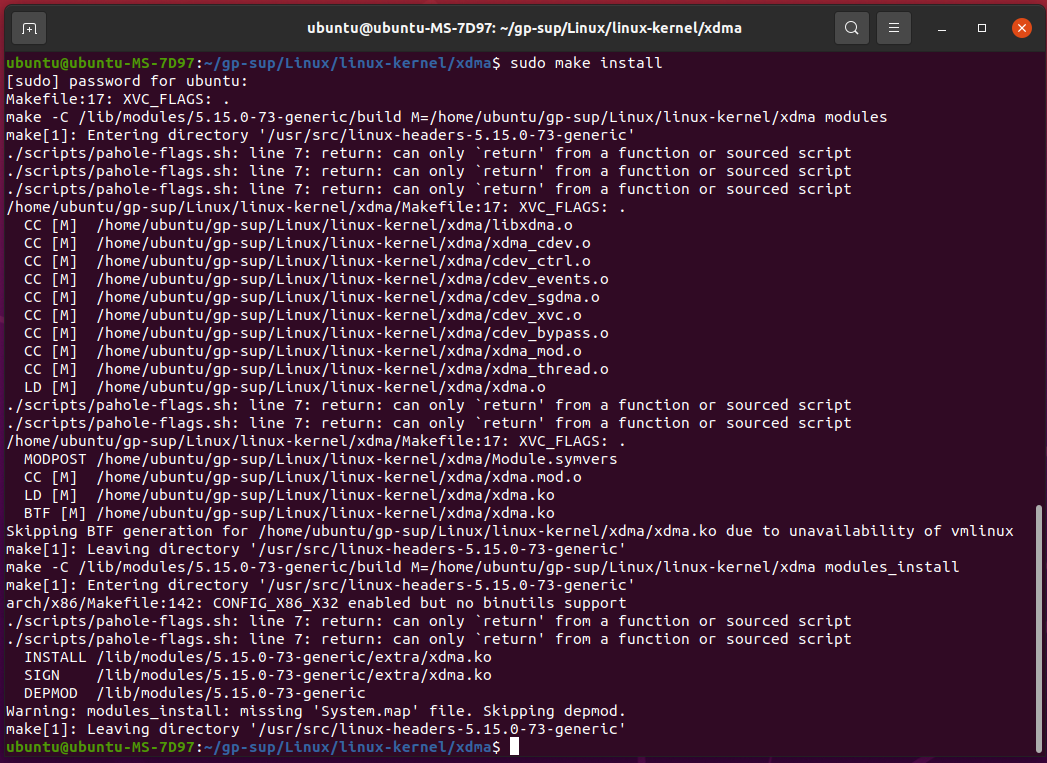Click the 'missing System.map' warning line
The image size is (1047, 763).
[316, 712]
